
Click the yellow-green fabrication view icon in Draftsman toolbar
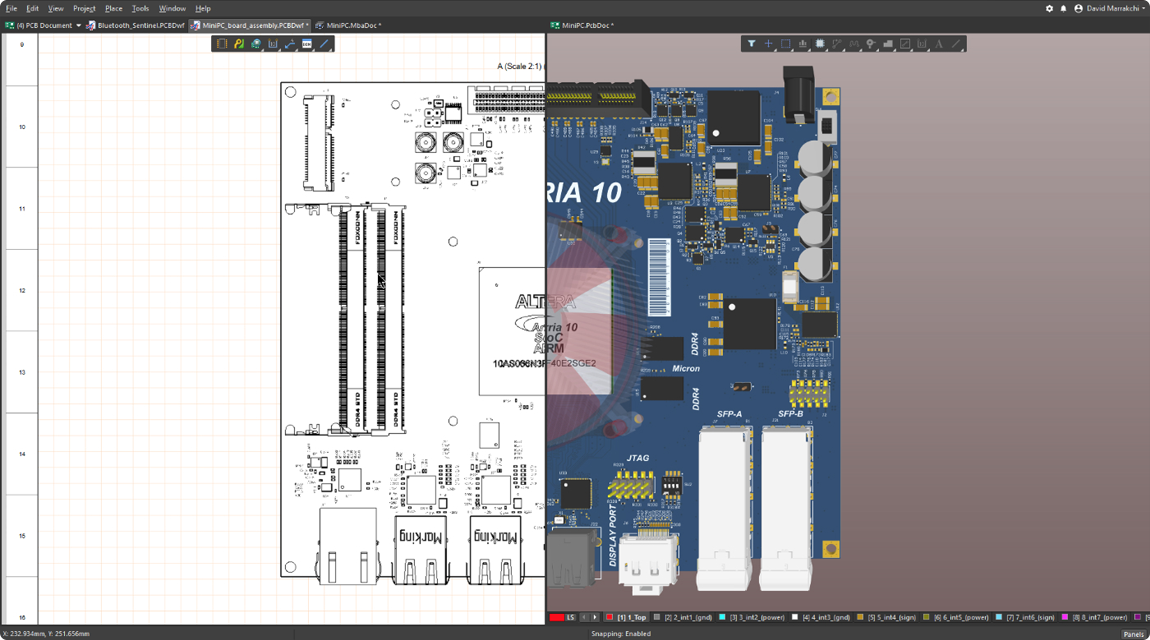pyautogui.click(x=239, y=44)
